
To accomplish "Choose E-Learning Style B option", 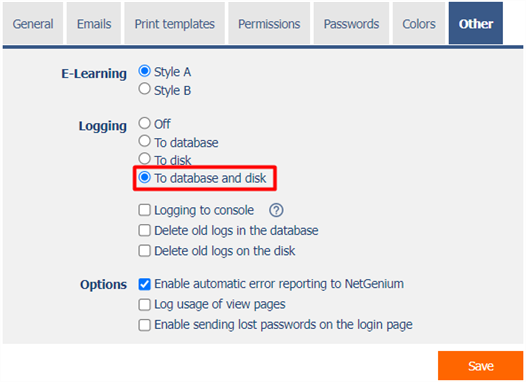I will [x=145, y=89].
